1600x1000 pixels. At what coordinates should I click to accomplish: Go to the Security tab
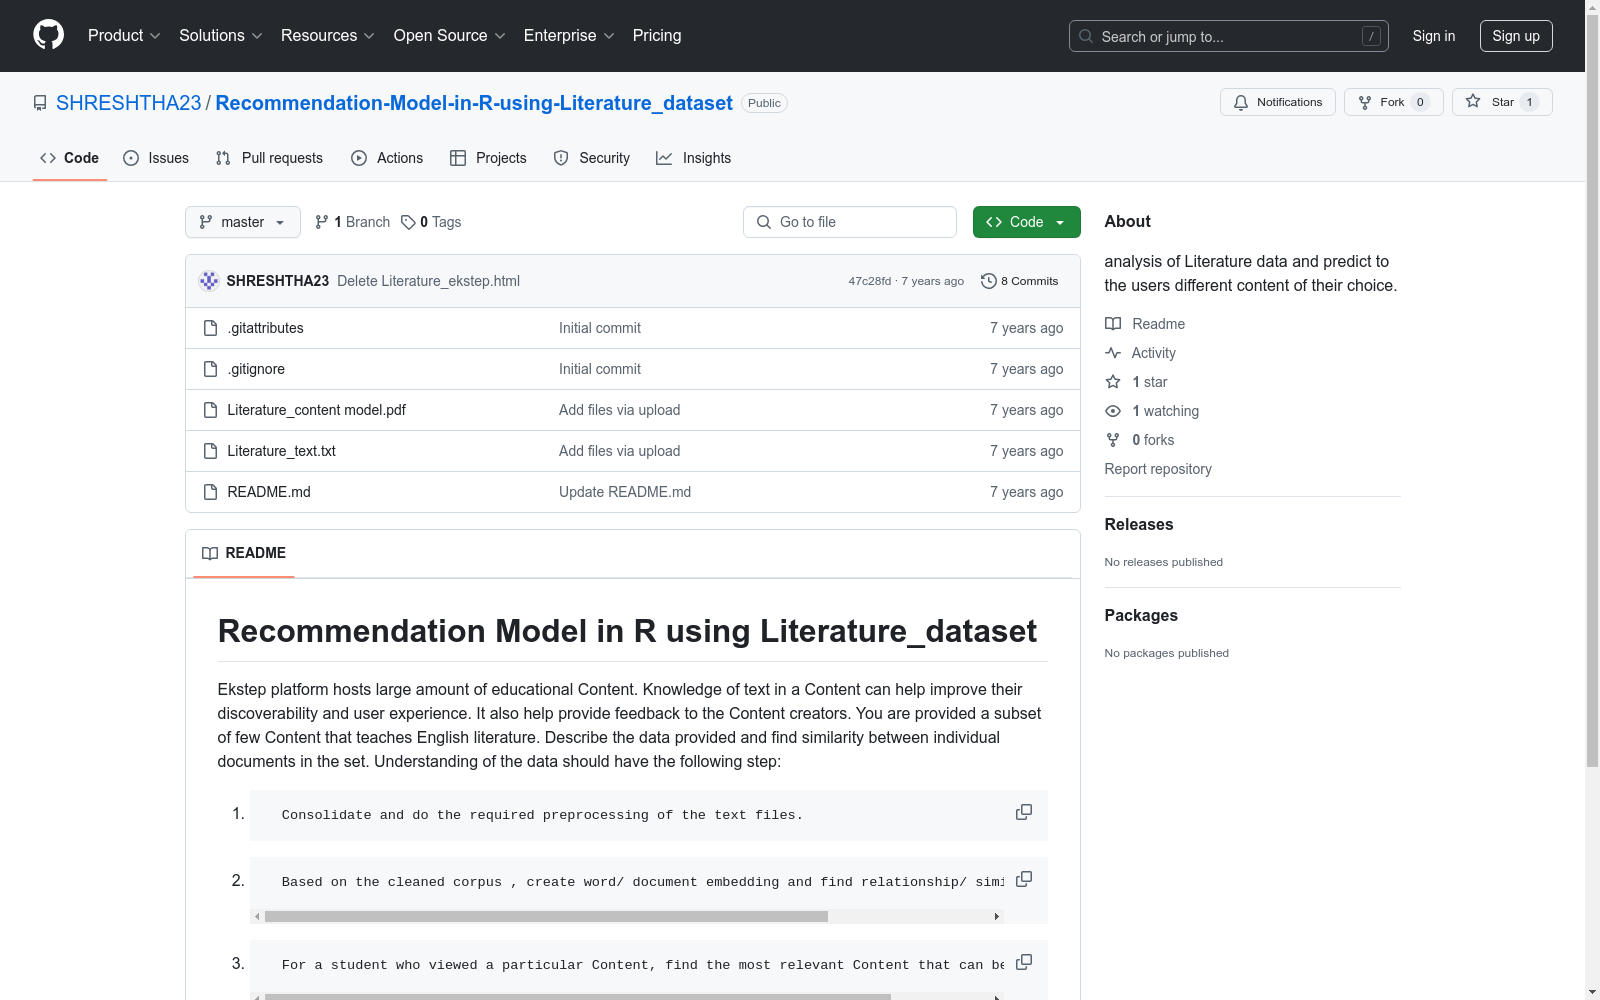[592, 158]
